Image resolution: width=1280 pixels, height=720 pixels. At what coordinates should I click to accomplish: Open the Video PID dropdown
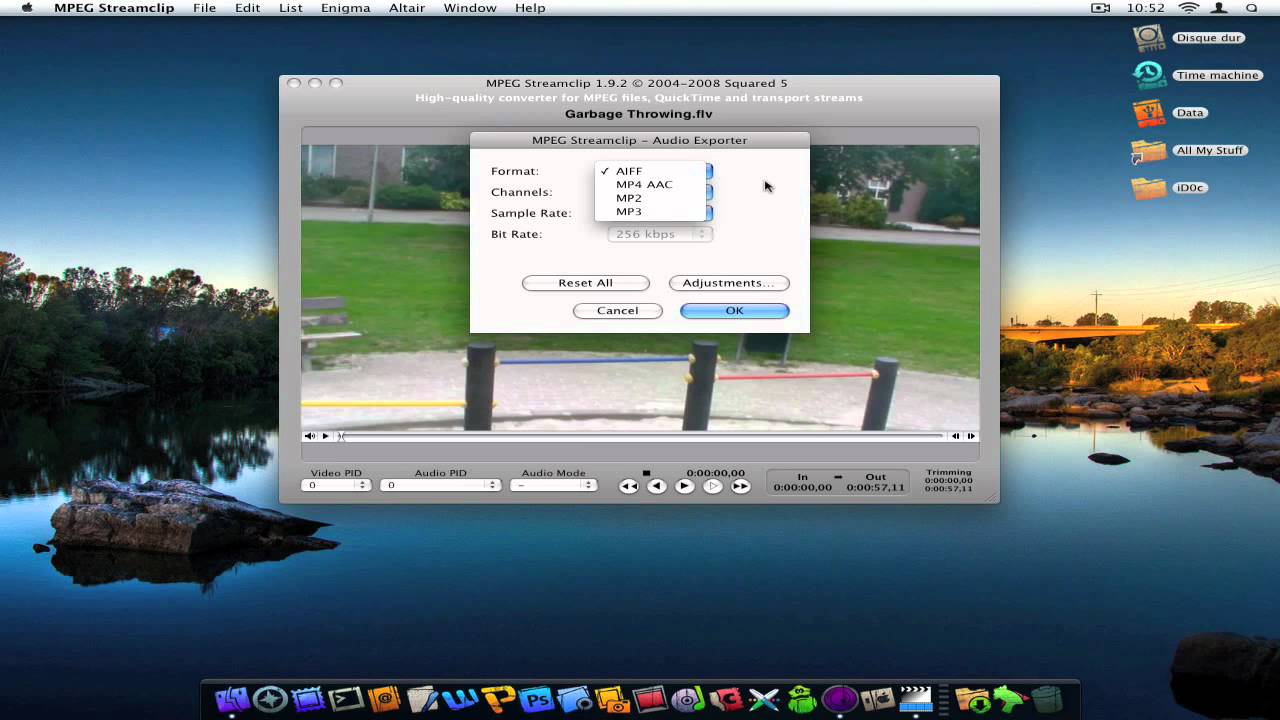[336, 485]
